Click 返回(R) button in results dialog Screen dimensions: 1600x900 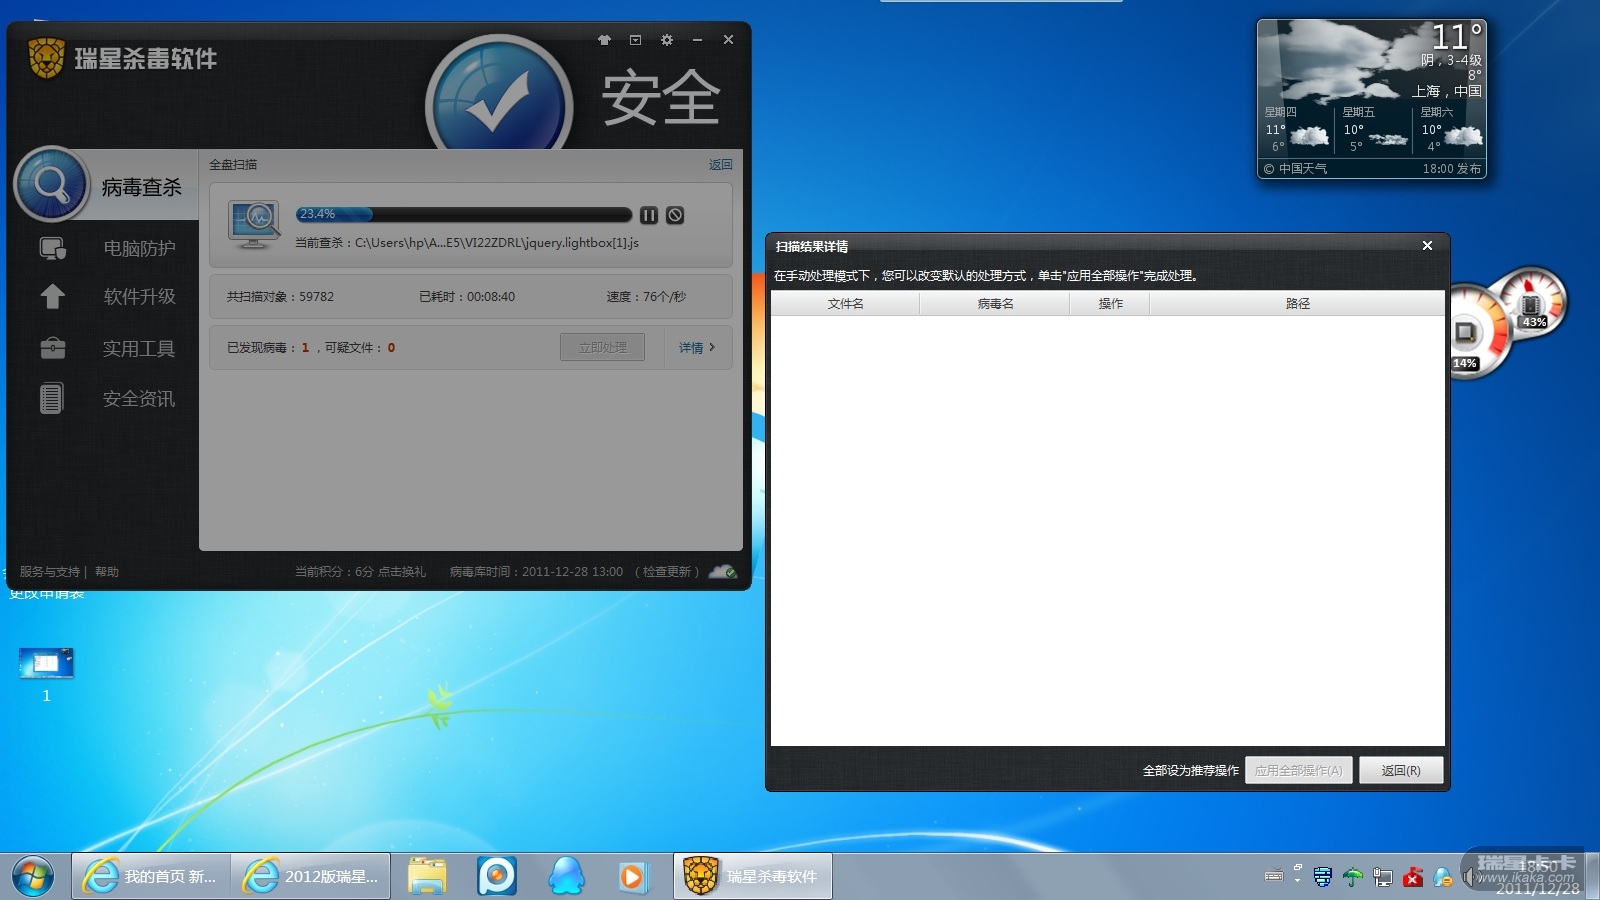coord(1401,770)
